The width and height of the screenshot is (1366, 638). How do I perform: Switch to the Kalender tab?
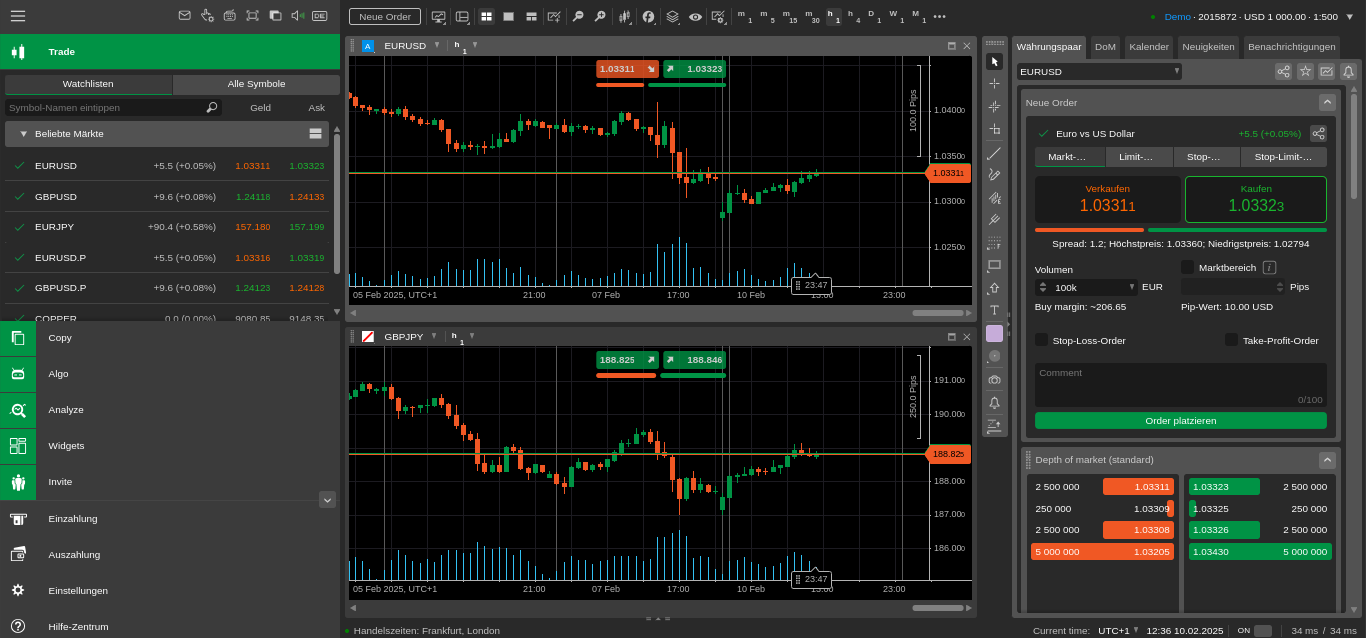(1148, 47)
